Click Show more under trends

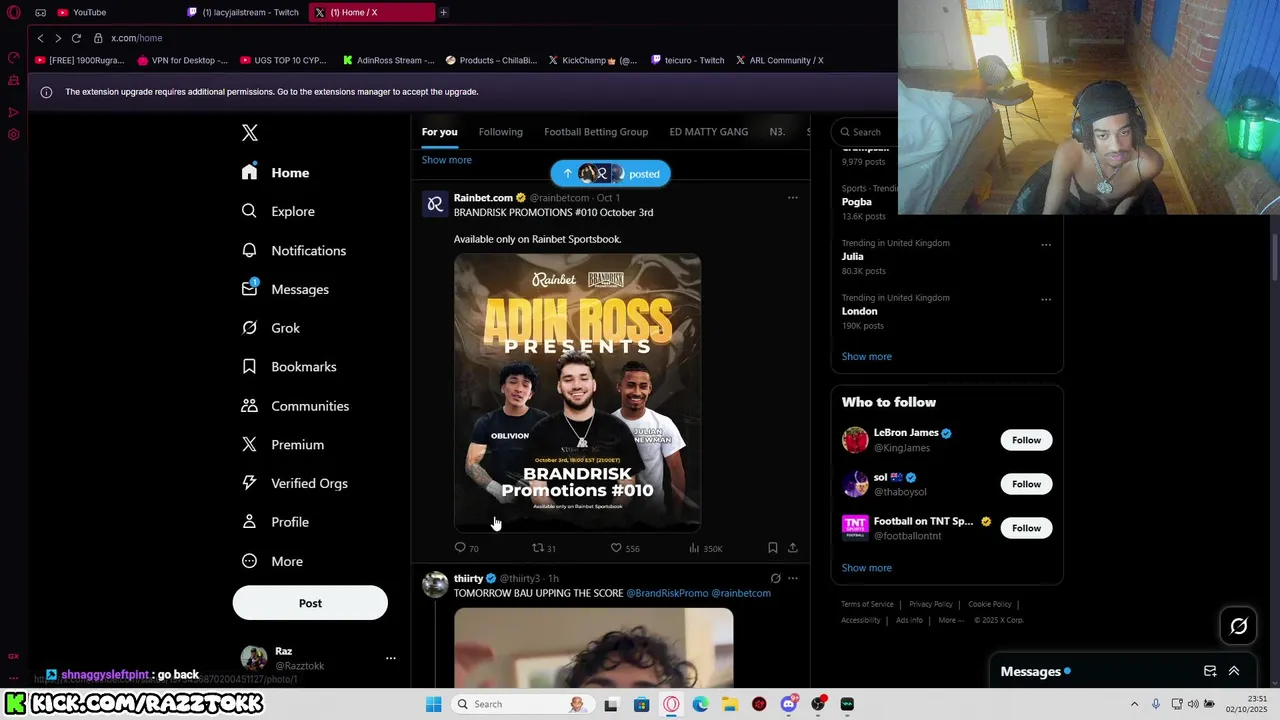(866, 357)
